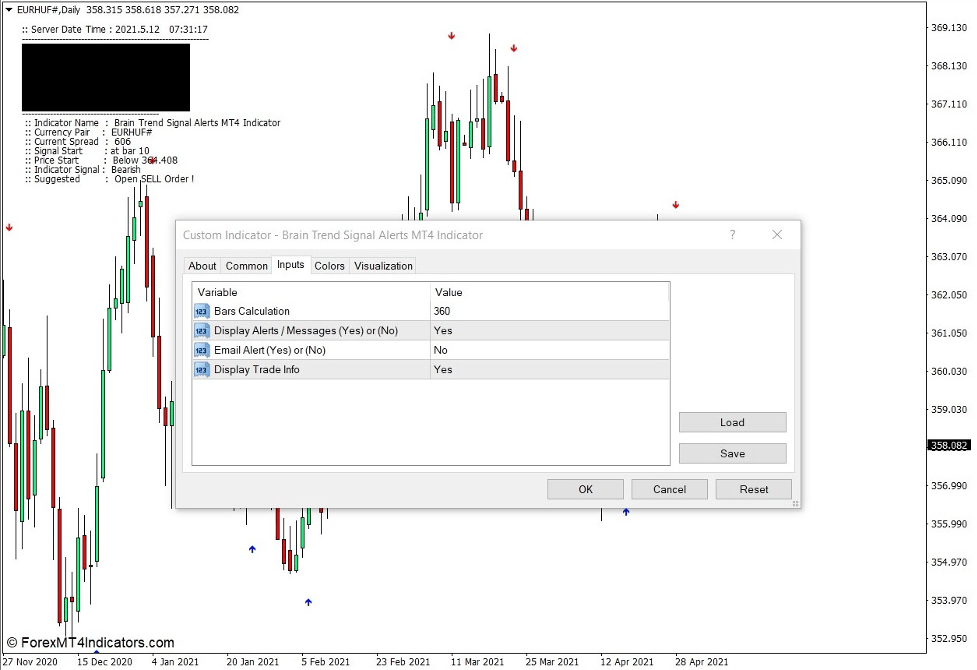Click the 123 icon beside Display Alerts / Messages
Image resolution: width=977 pixels, height=670 pixels.
pos(201,330)
